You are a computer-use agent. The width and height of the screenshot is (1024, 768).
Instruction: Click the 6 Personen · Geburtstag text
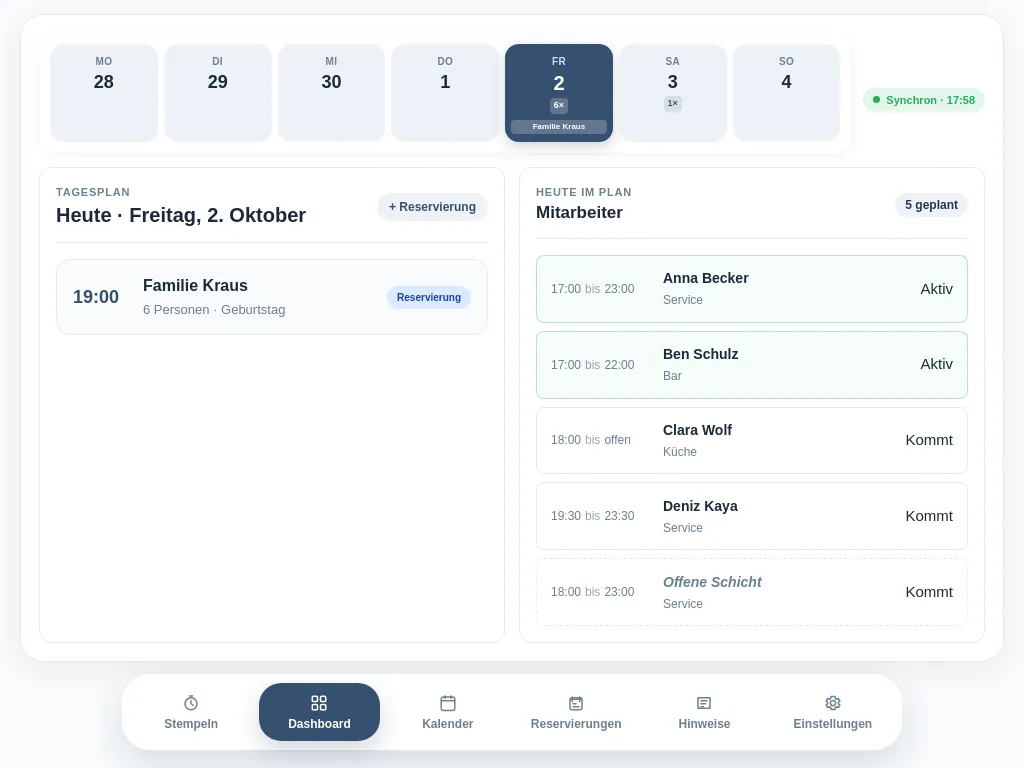click(214, 310)
